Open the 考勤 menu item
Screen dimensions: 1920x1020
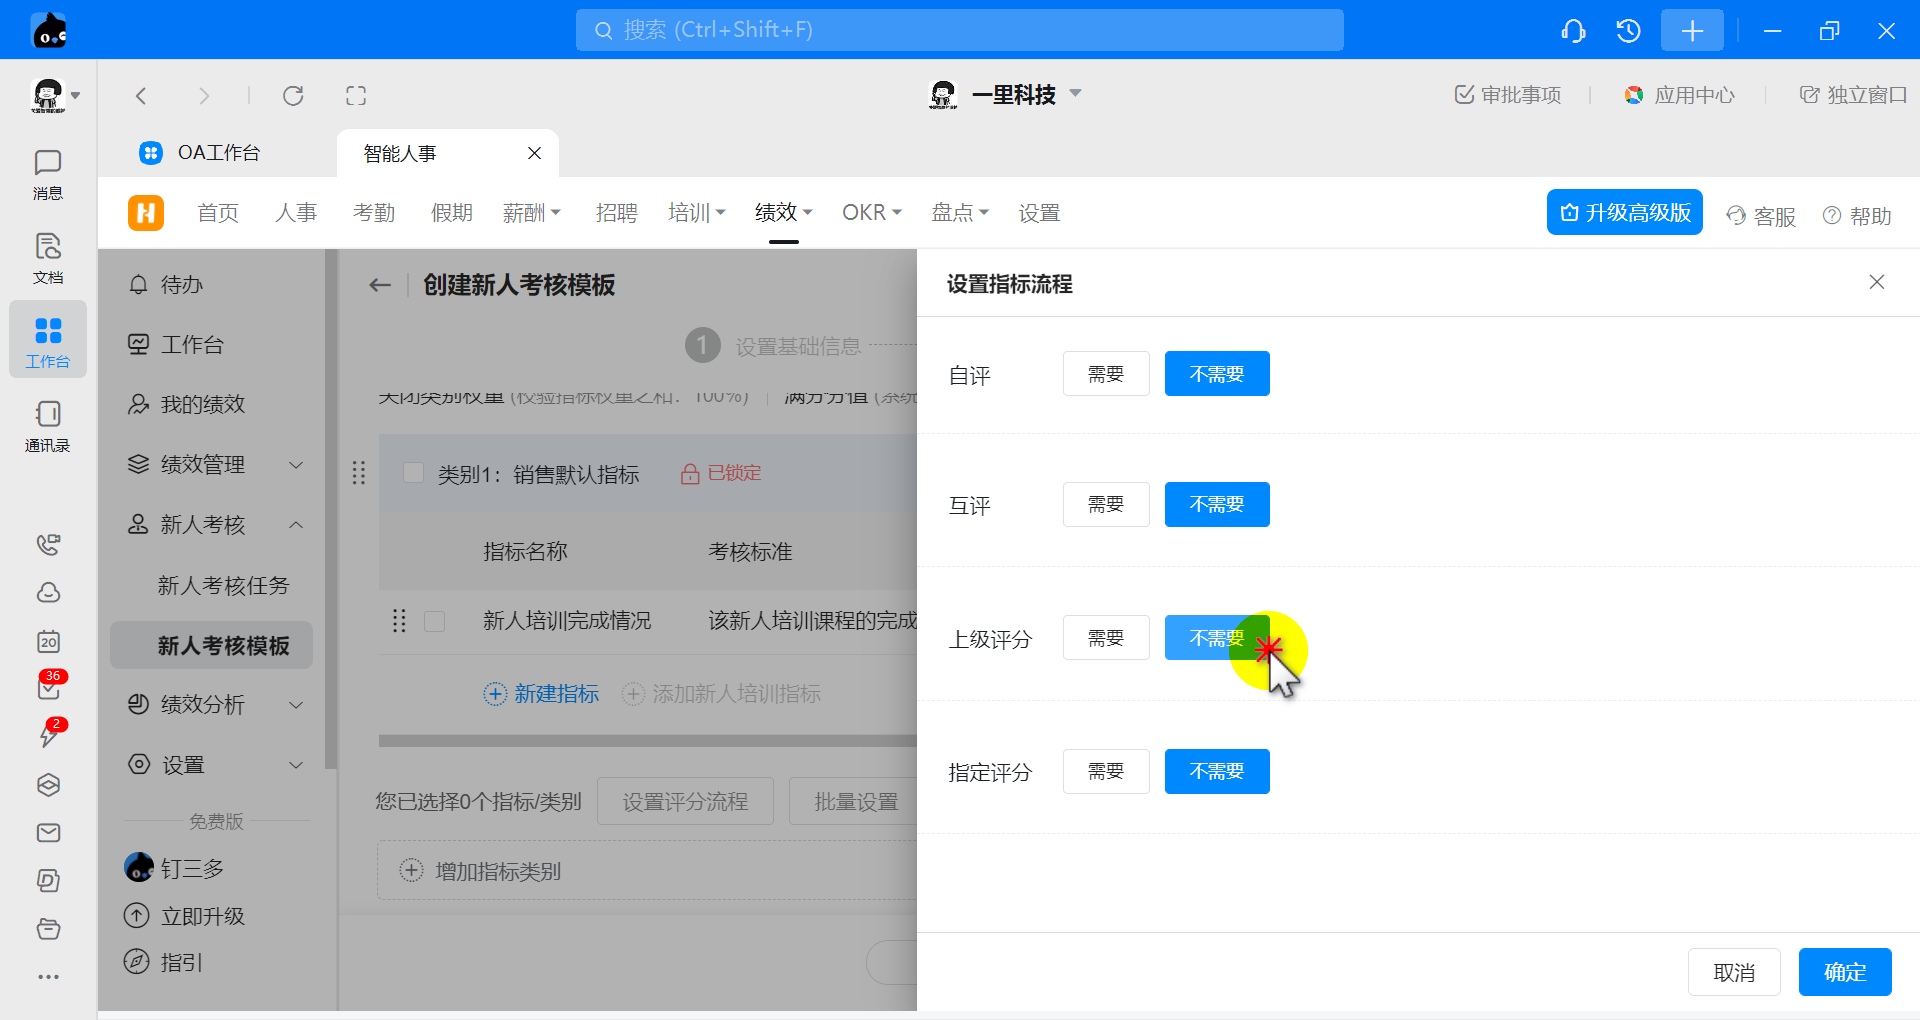point(374,213)
